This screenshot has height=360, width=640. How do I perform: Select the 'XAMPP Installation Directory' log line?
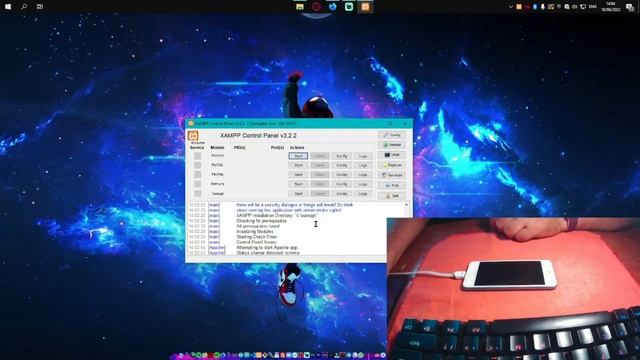(277, 216)
